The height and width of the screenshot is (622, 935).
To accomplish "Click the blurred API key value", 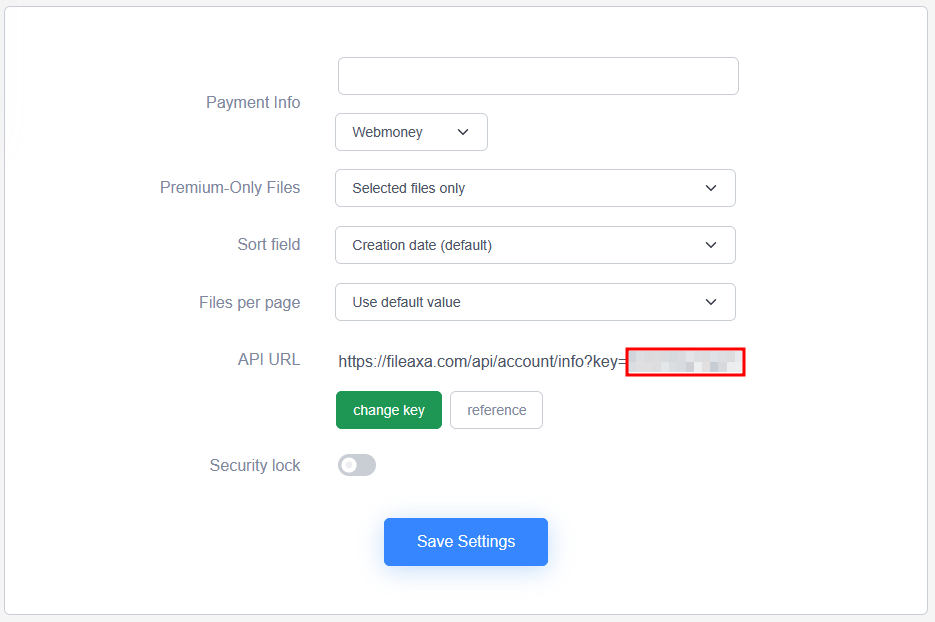I will click(x=685, y=362).
